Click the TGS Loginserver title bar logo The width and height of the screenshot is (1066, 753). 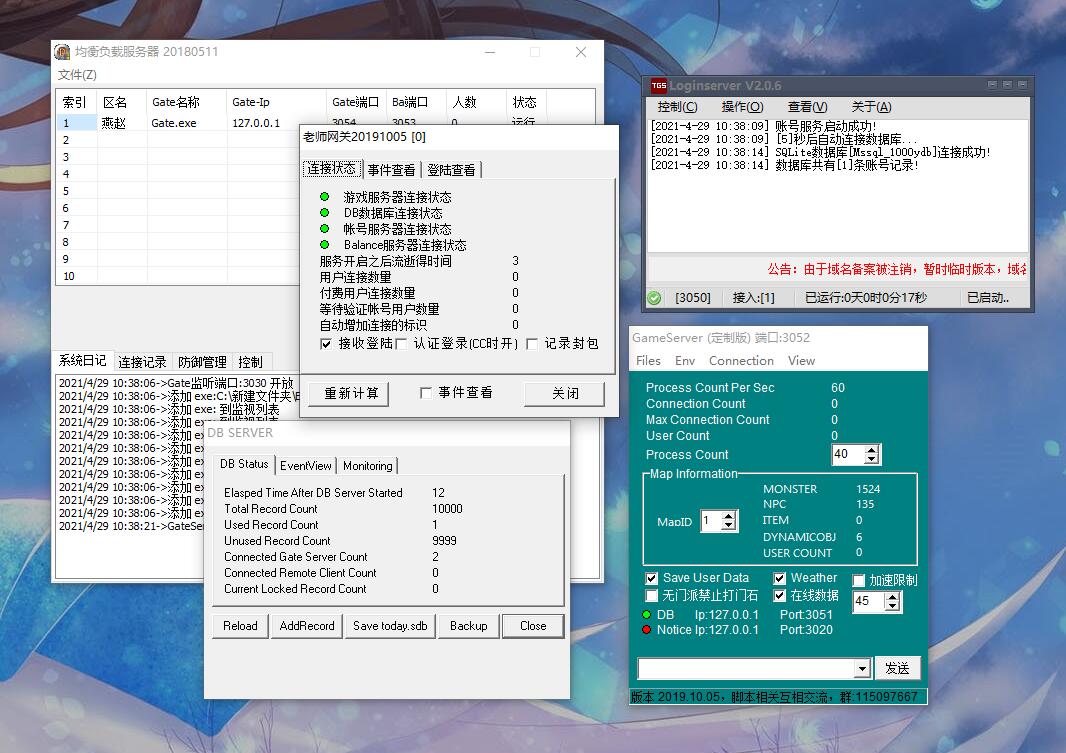659,86
